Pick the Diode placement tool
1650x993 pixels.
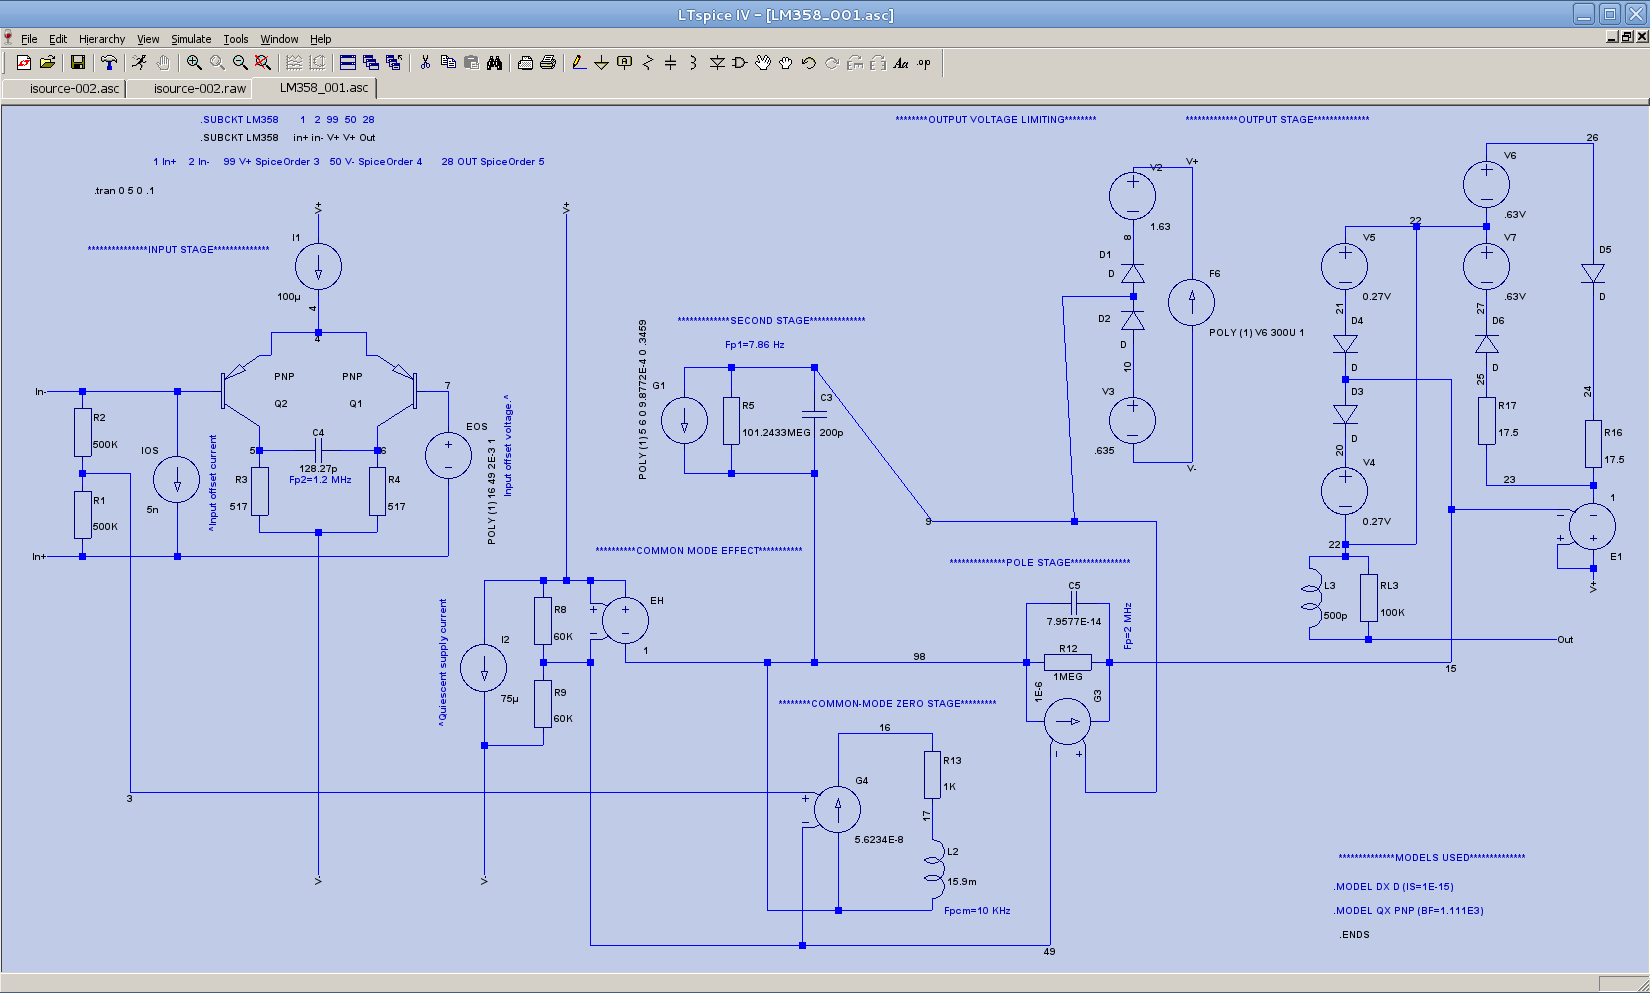click(x=717, y=62)
